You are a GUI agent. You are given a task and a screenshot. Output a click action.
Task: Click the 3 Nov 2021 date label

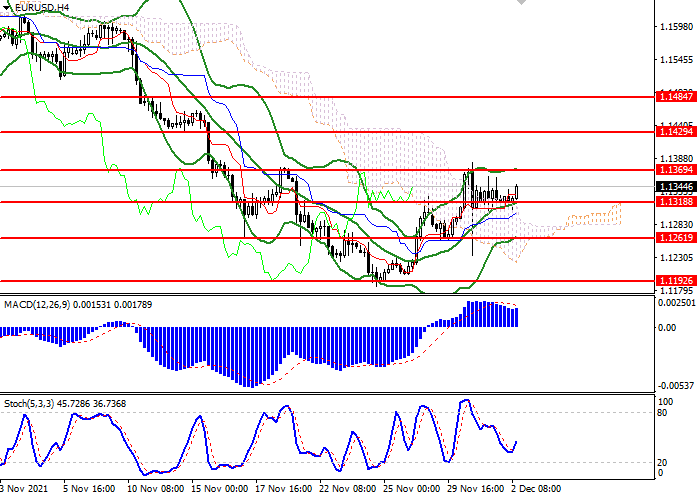tap(23, 489)
